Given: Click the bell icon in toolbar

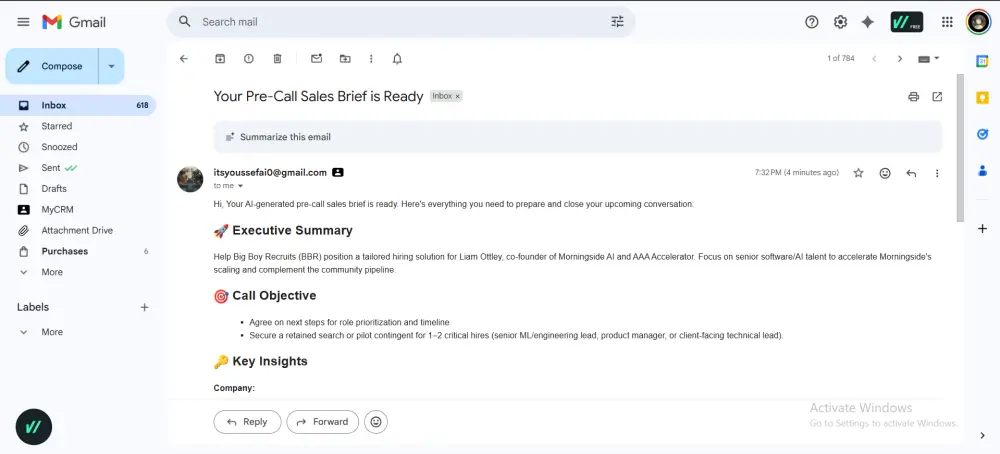Looking at the screenshot, I should click(397, 59).
